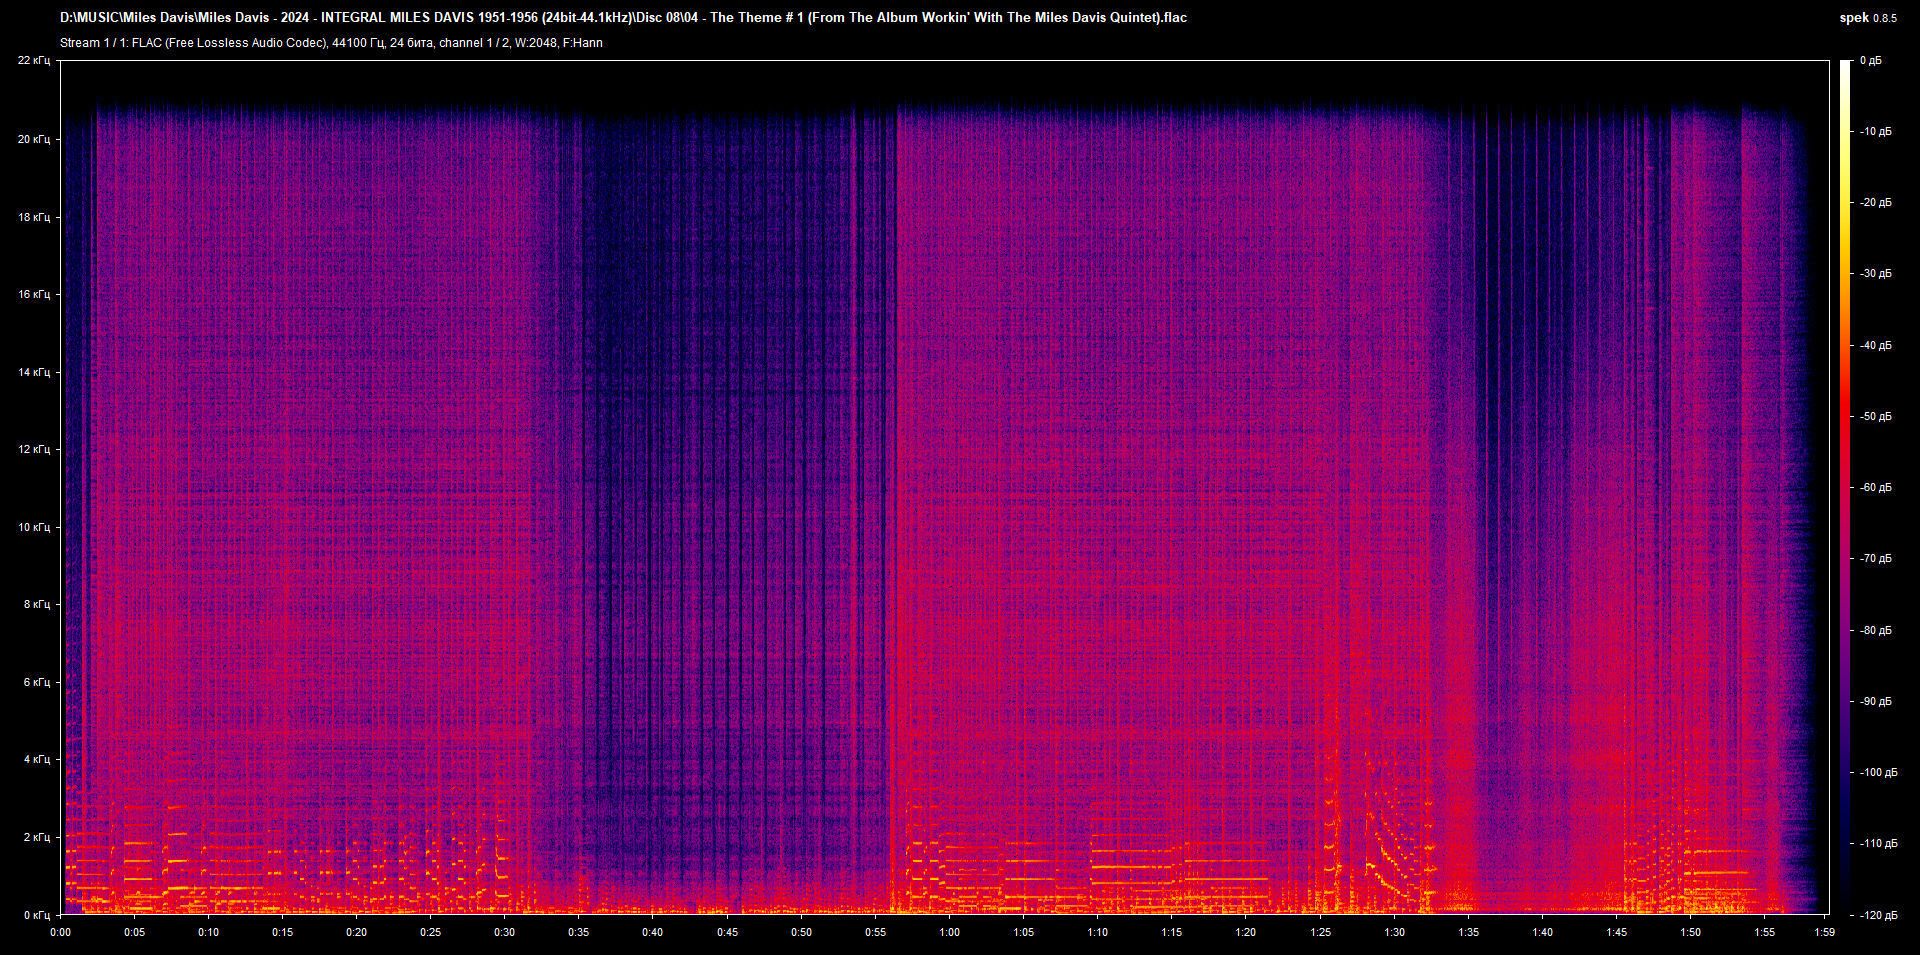Click the 10 кГц frequency axis label
1920x955 pixels.
(34, 527)
